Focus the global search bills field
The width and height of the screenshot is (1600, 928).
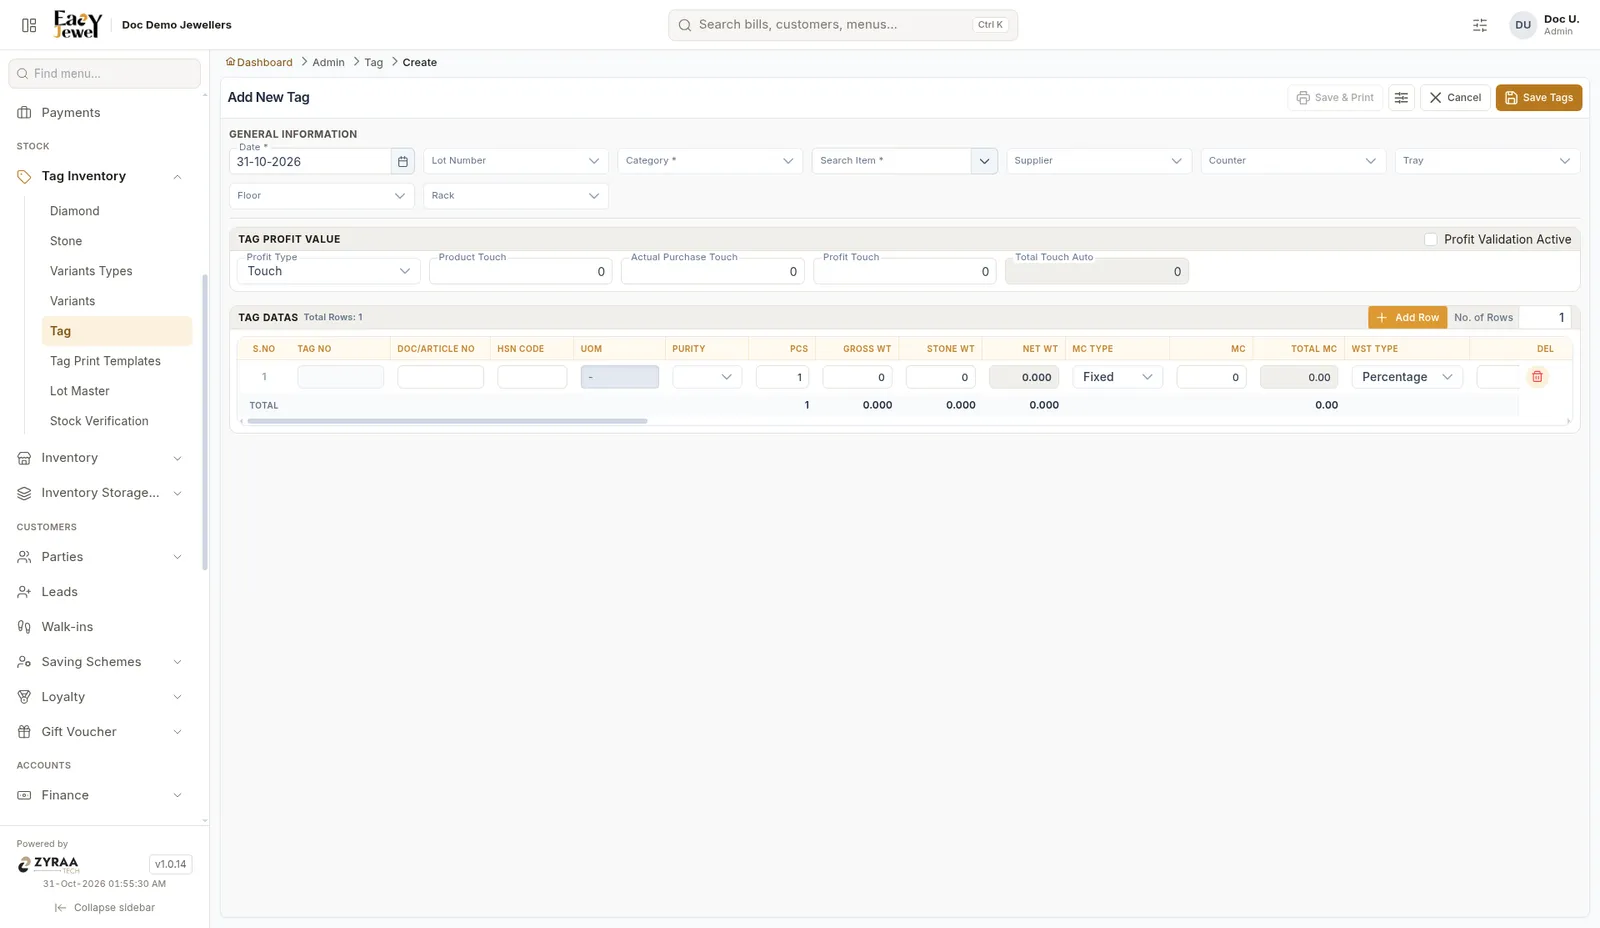coord(843,25)
